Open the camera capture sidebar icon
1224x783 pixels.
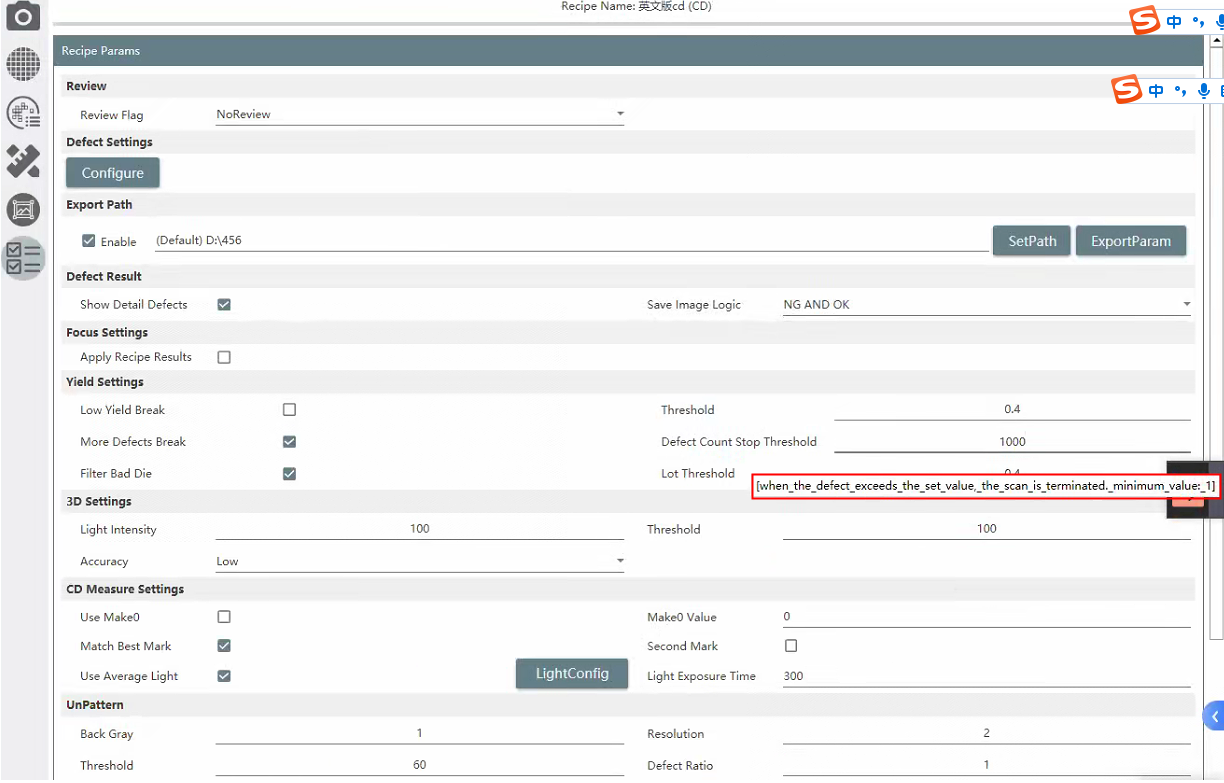23,15
